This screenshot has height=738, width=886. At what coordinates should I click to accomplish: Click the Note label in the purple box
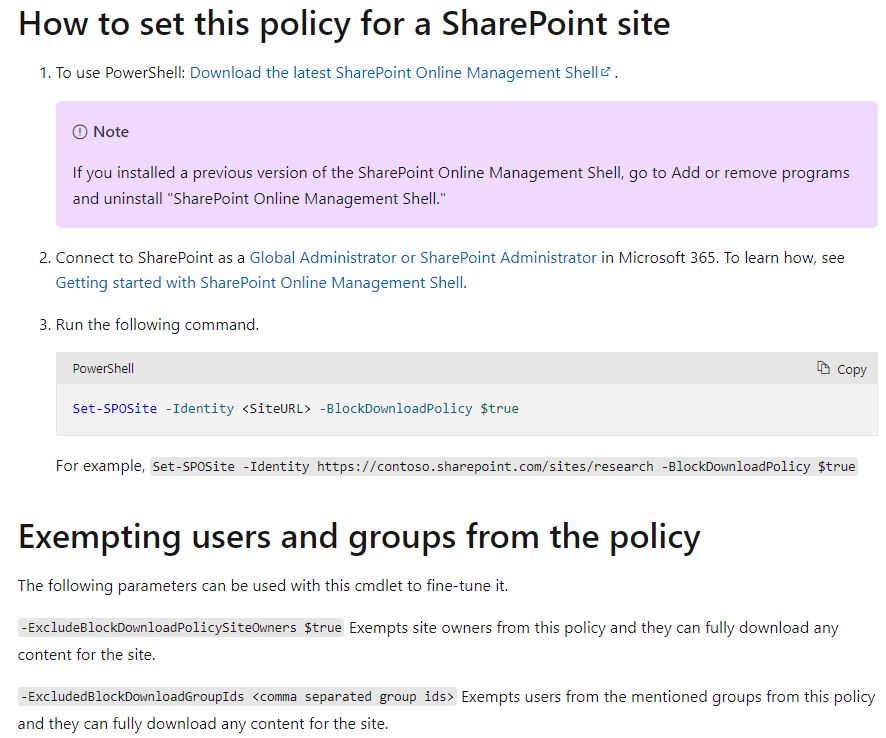coord(111,132)
